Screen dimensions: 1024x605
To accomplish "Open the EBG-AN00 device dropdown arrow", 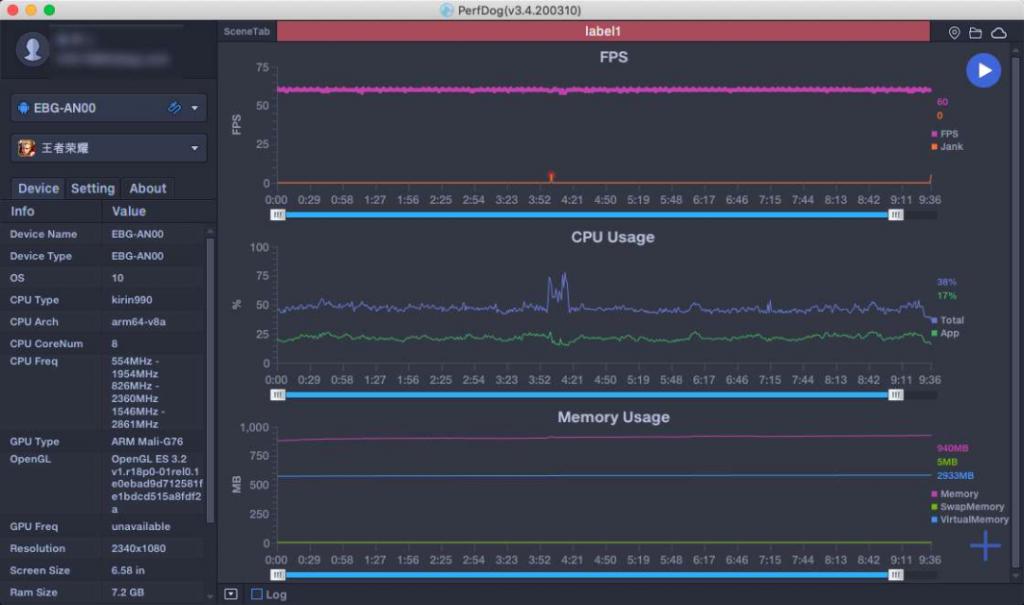I will coord(195,108).
